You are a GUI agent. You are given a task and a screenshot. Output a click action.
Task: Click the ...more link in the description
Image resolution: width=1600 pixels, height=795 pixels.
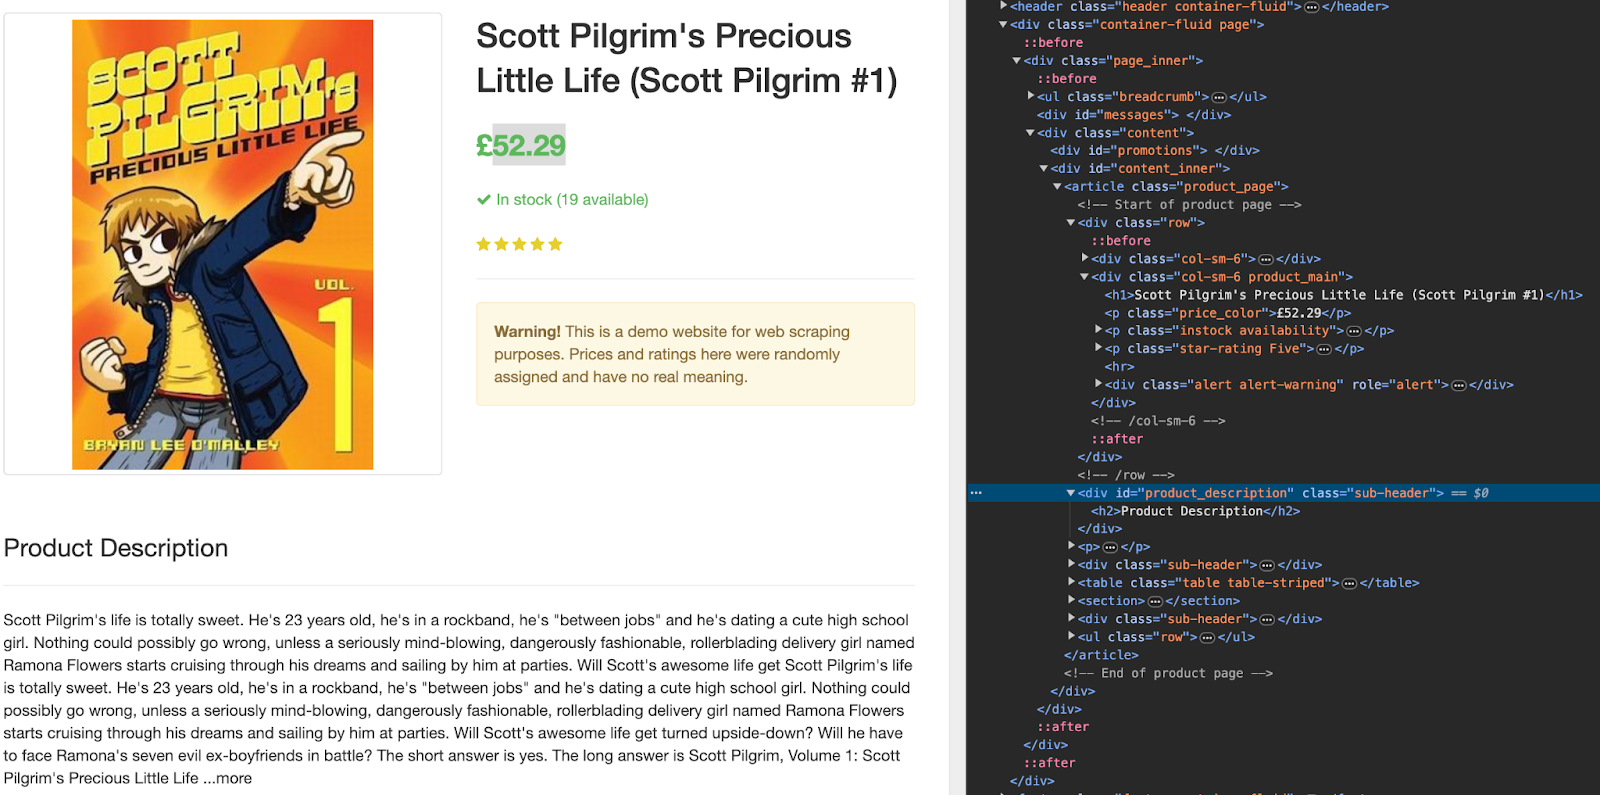[x=228, y=778]
